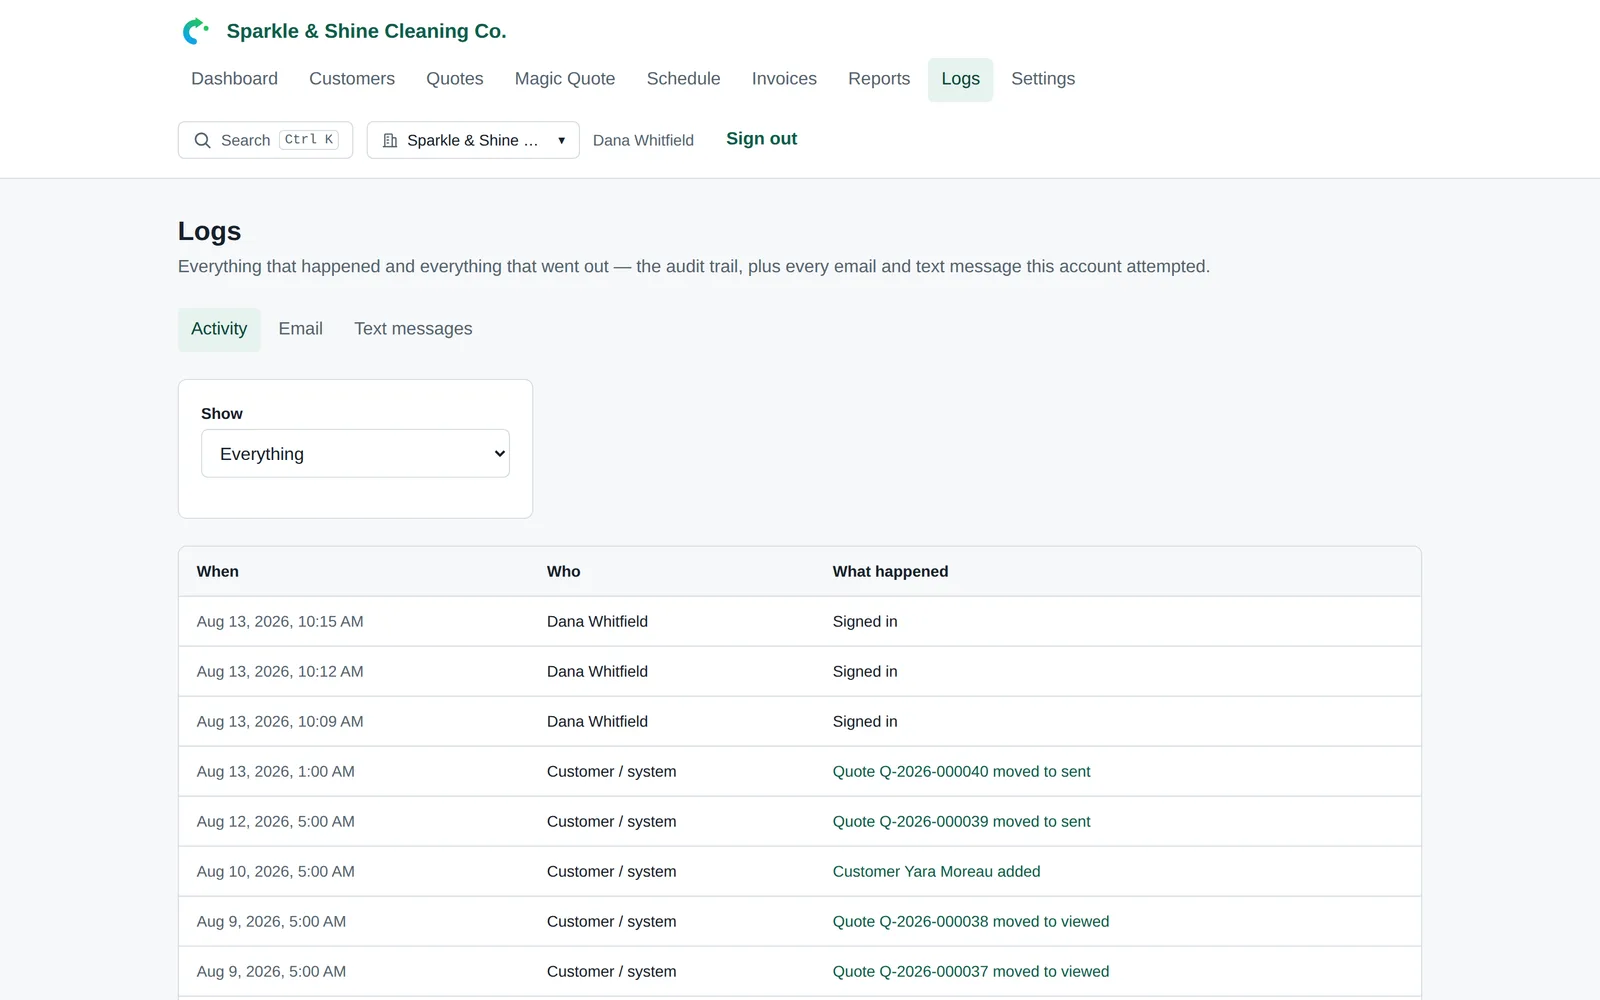The width and height of the screenshot is (1600, 1000).
Task: Click the Logs page heading
Action: point(209,231)
